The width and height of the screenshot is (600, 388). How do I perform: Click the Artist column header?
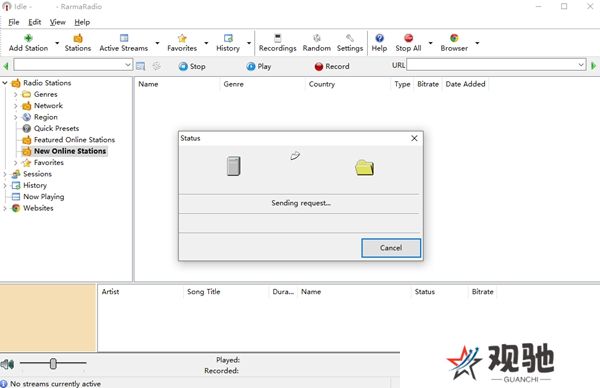(x=141, y=292)
